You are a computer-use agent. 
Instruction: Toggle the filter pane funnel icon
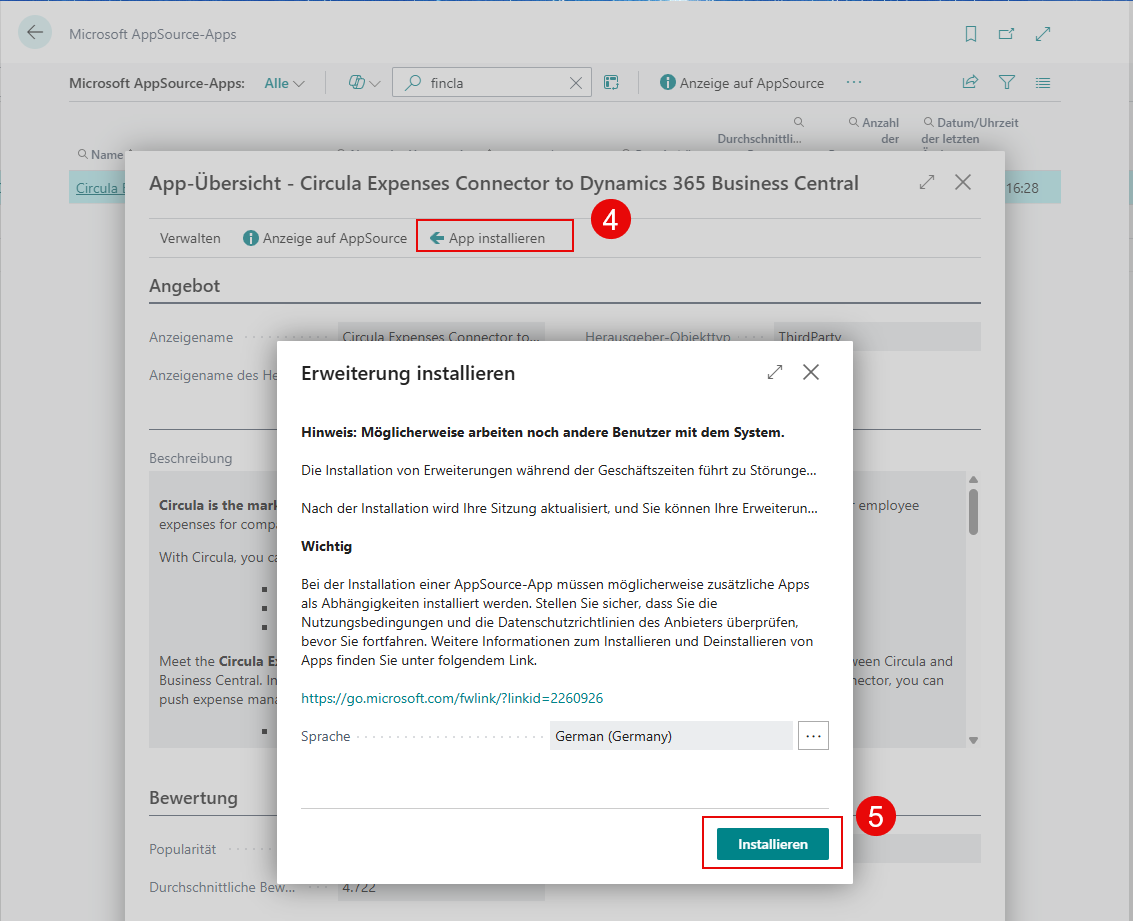coord(1007,82)
